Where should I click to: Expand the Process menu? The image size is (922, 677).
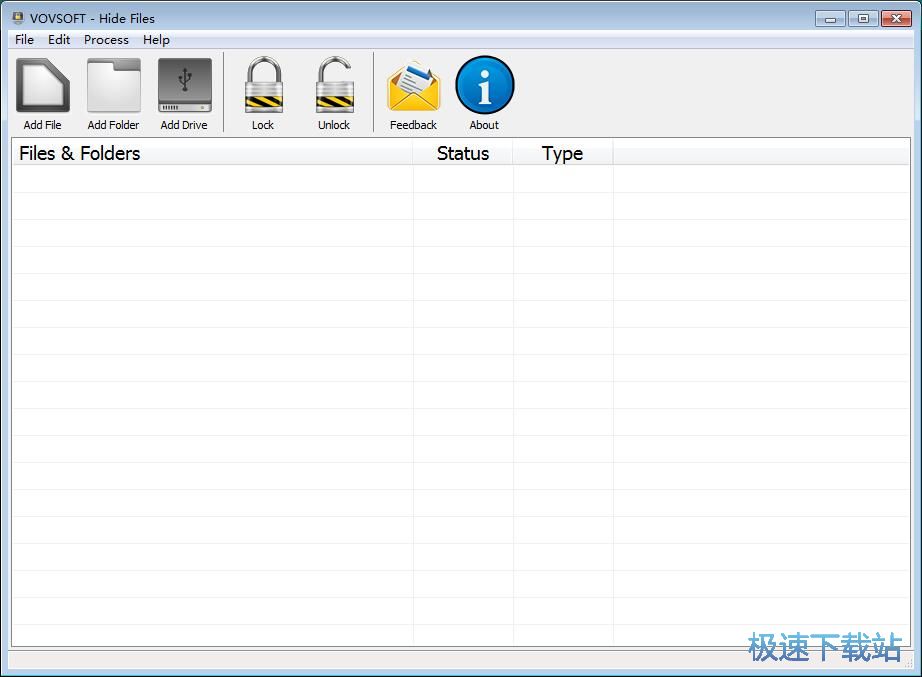(106, 40)
